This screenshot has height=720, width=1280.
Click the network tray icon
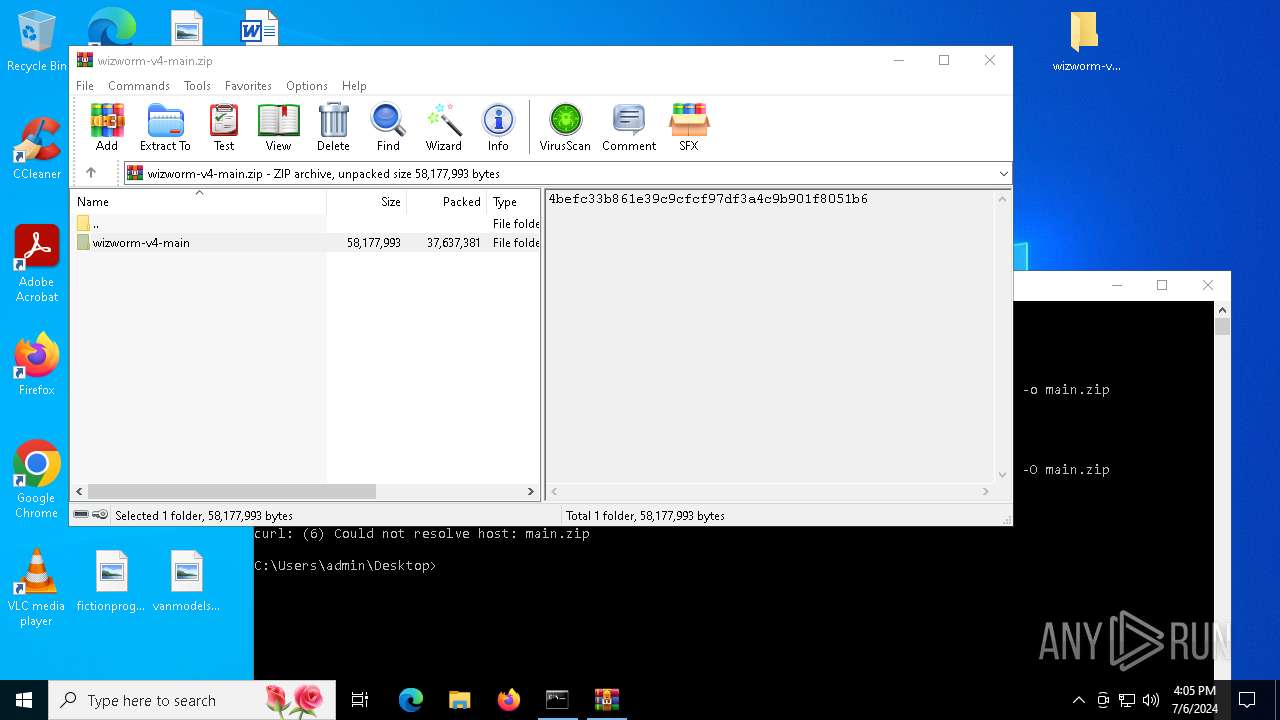tap(1127, 700)
